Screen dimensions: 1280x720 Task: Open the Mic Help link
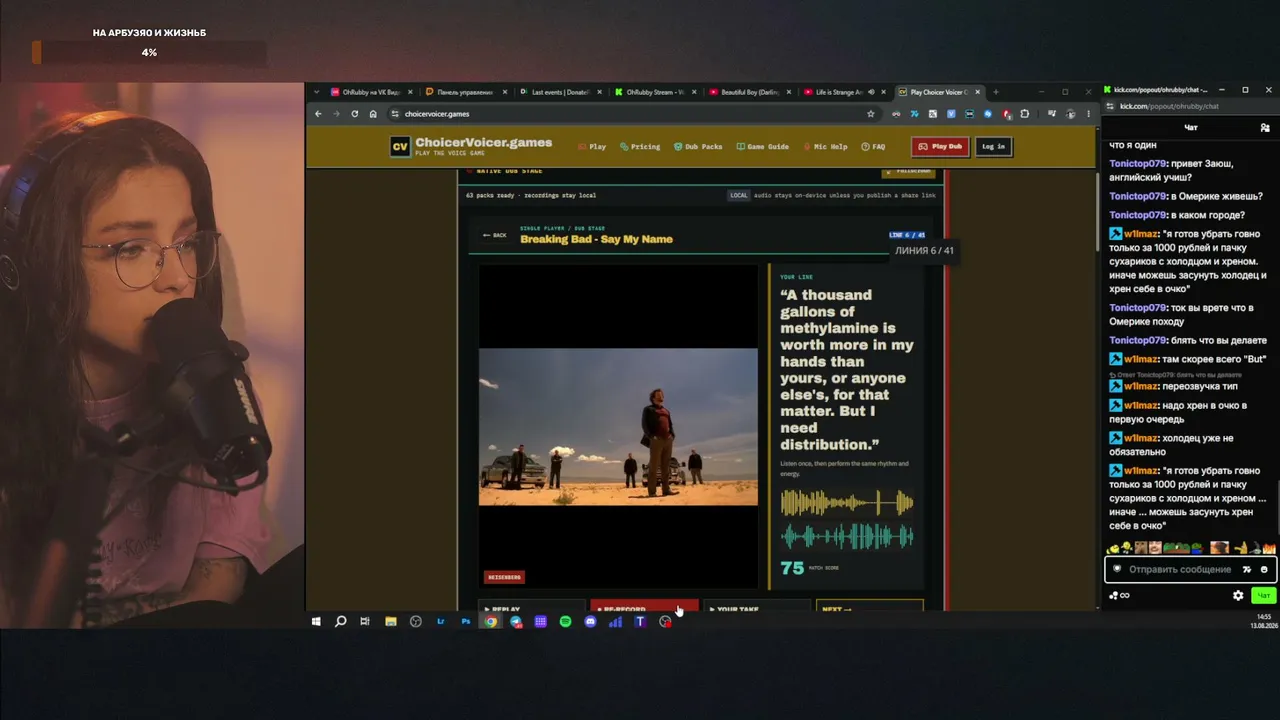(826, 147)
